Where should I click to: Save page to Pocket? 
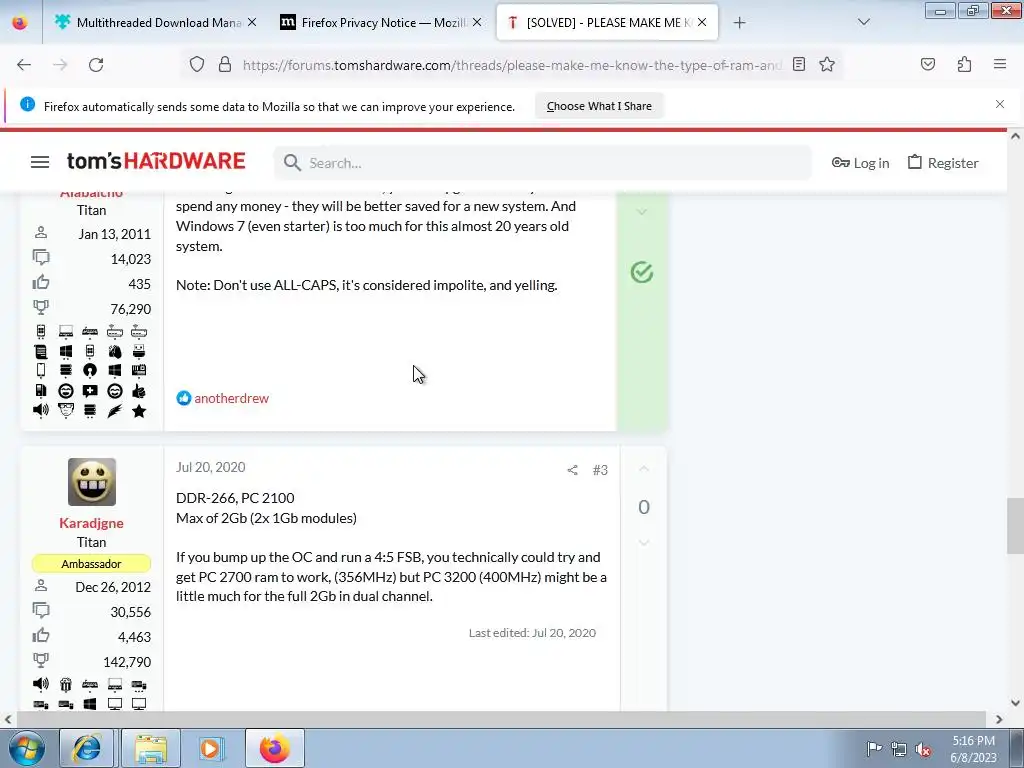click(x=927, y=64)
